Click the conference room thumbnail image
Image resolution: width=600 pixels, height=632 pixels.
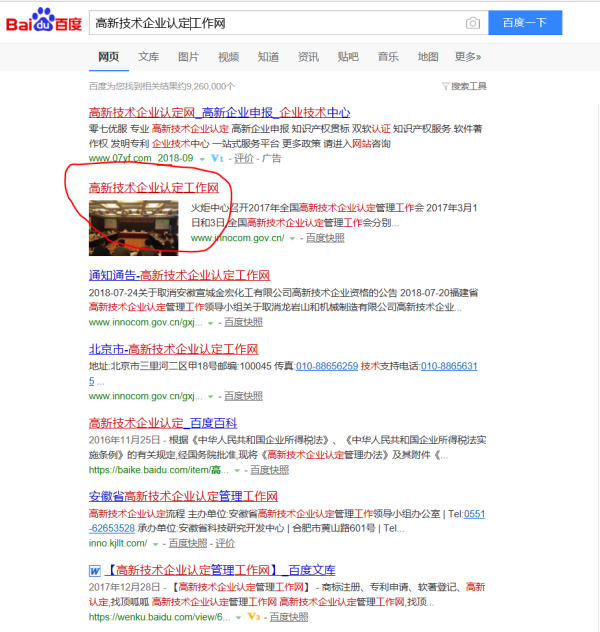pos(133,228)
